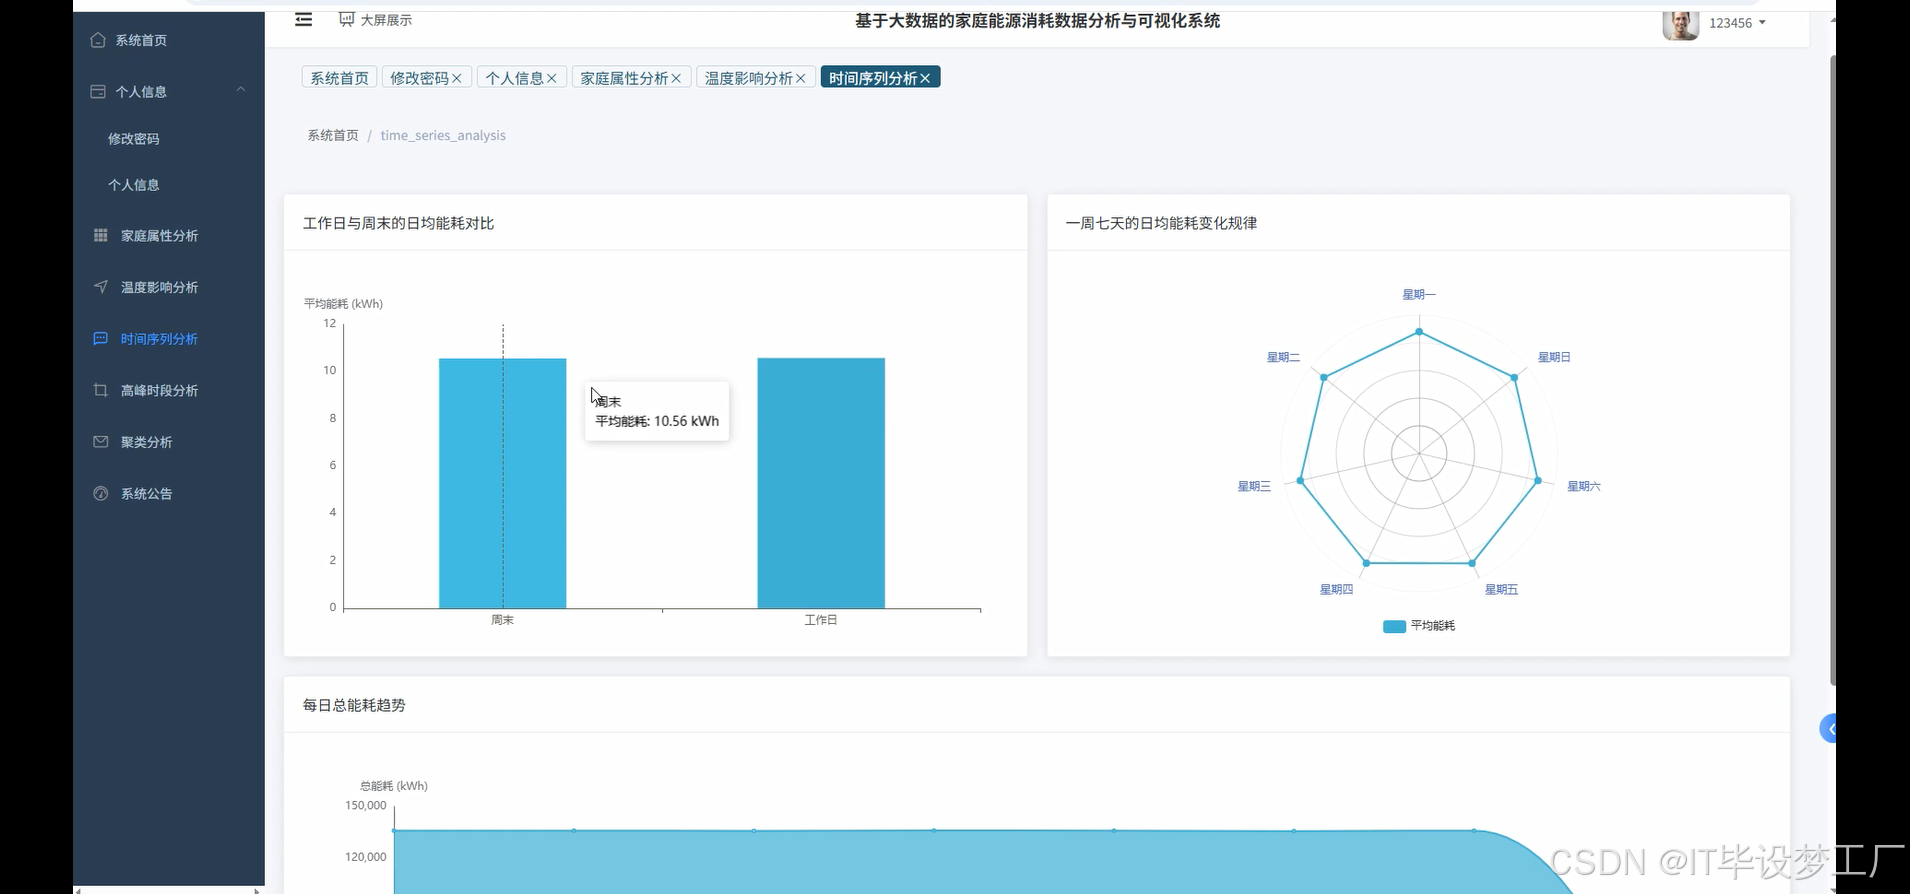Click the 星期二 radar axis label
This screenshot has height=894, width=1910.
point(1283,357)
